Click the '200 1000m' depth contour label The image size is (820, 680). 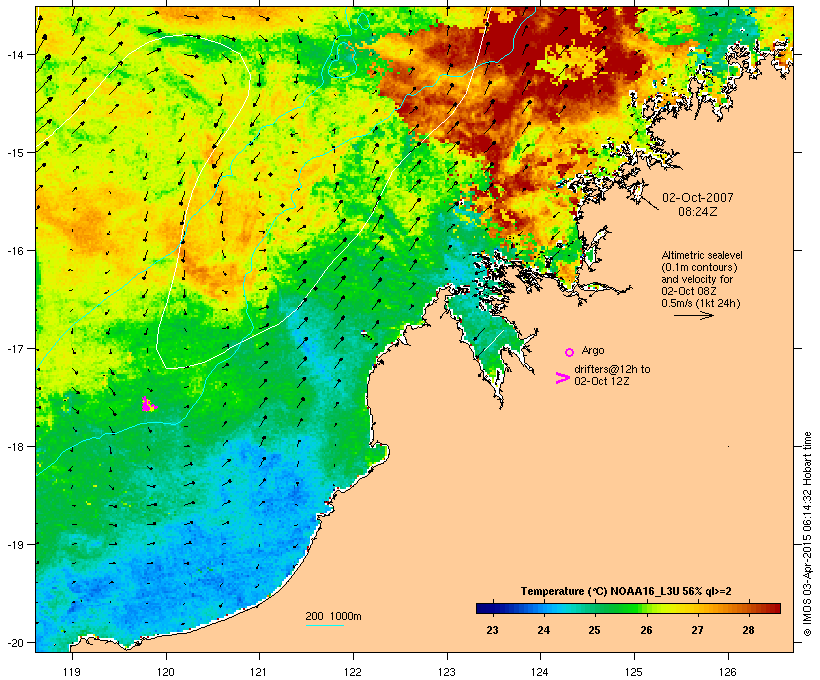pos(333,616)
